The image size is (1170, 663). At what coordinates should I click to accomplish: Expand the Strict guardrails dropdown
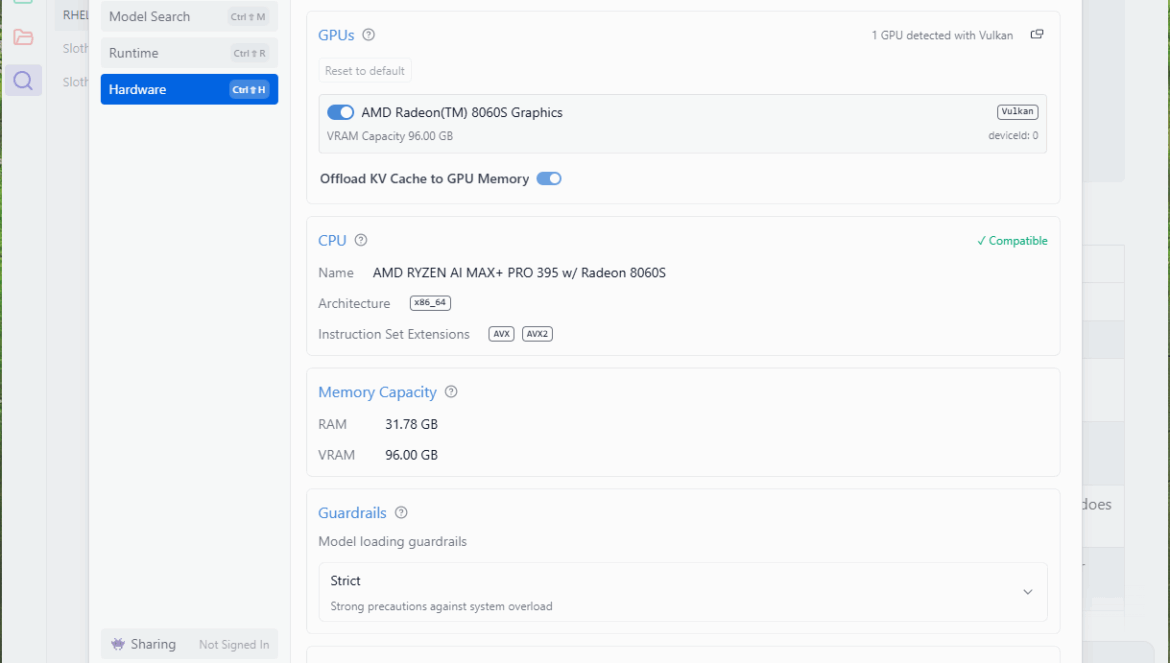682,592
